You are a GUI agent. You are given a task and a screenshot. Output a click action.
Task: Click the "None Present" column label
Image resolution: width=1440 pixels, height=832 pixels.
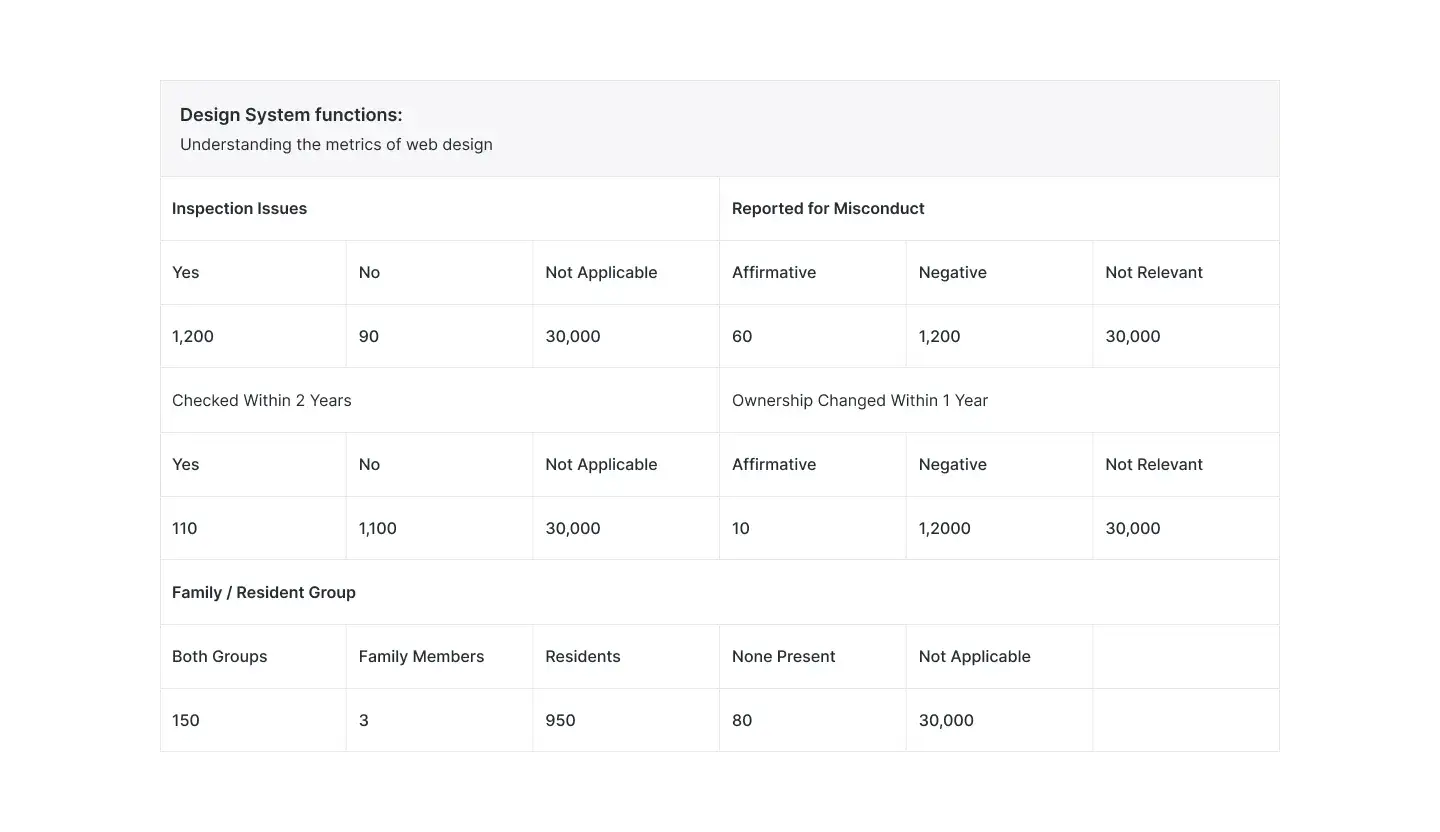[x=784, y=656]
